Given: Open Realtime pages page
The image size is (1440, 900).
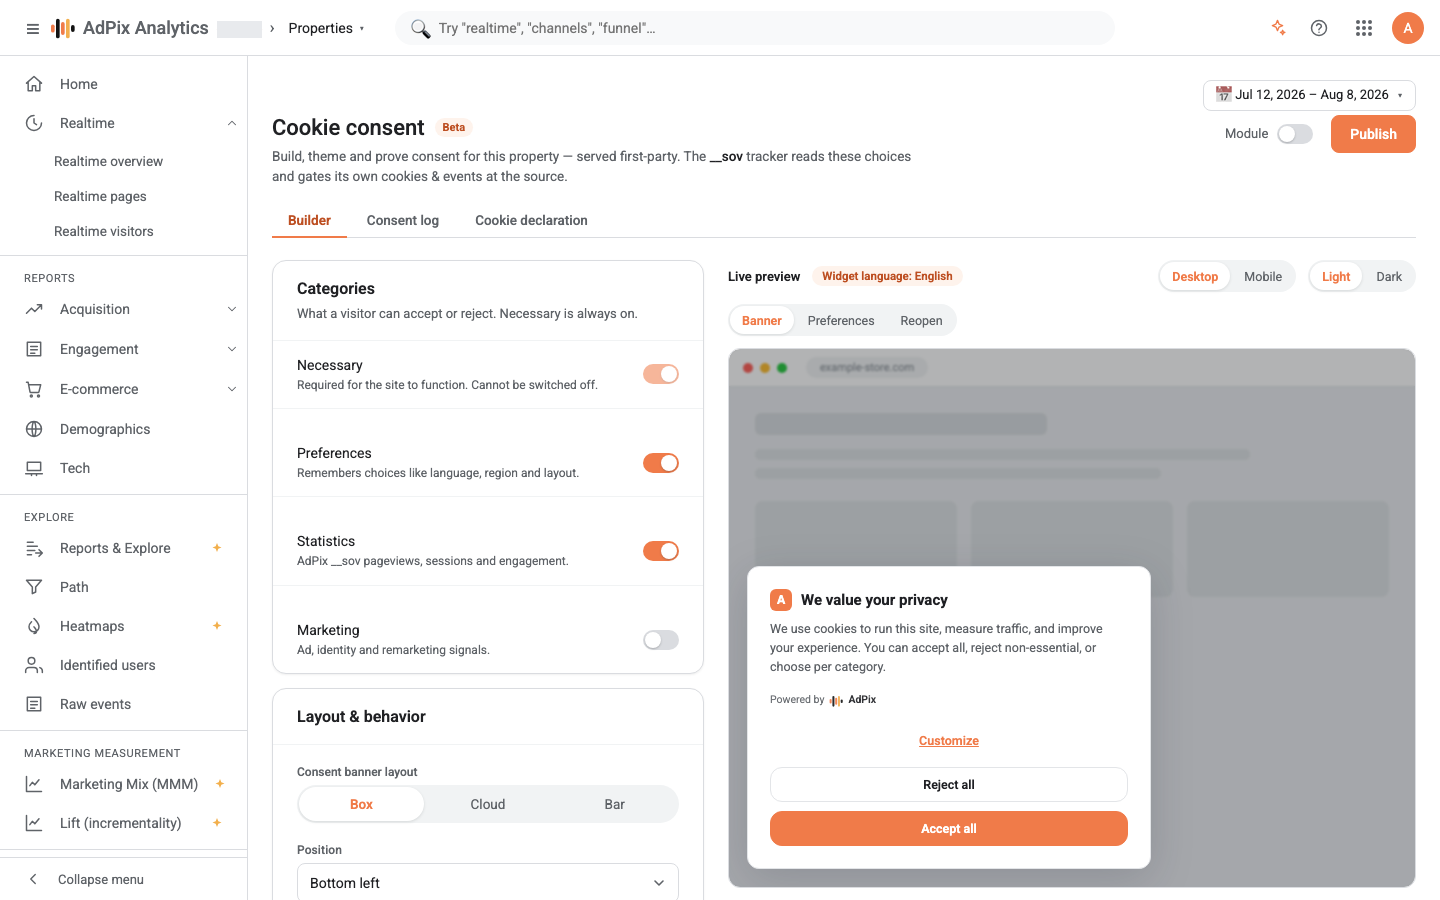Looking at the screenshot, I should (x=100, y=196).
